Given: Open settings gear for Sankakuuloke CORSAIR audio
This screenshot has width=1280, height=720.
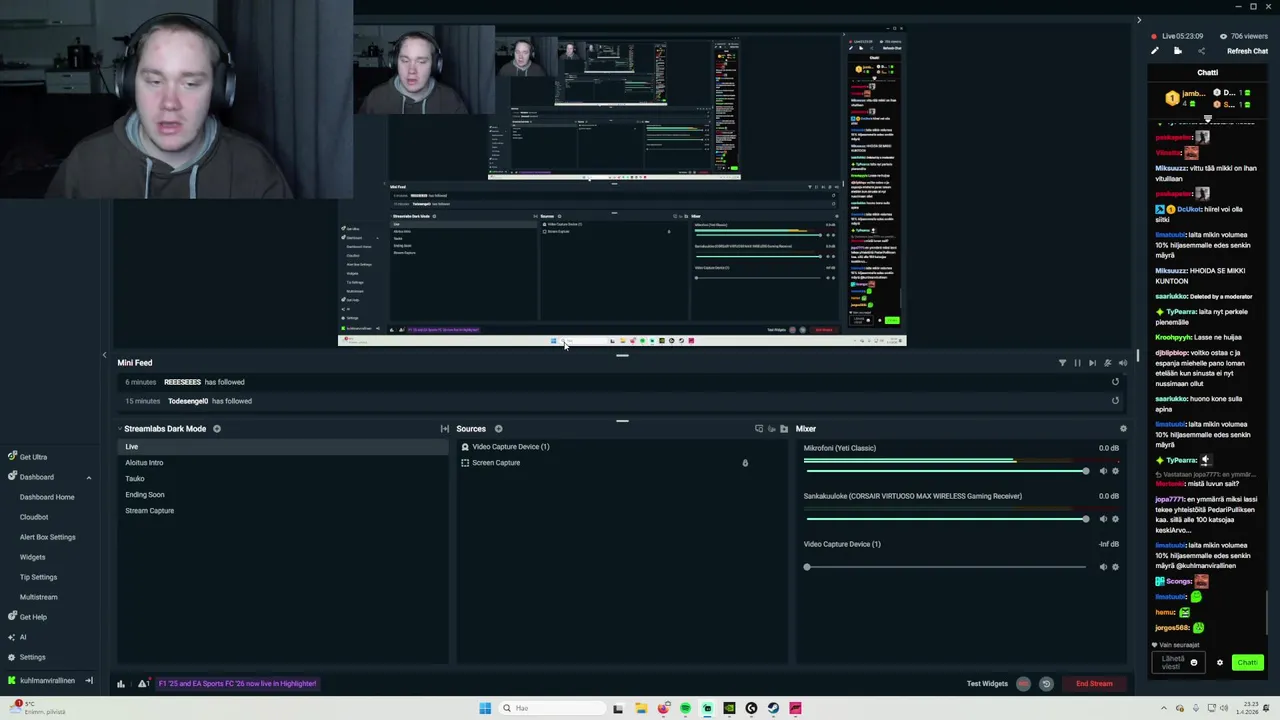Looking at the screenshot, I should [1115, 519].
